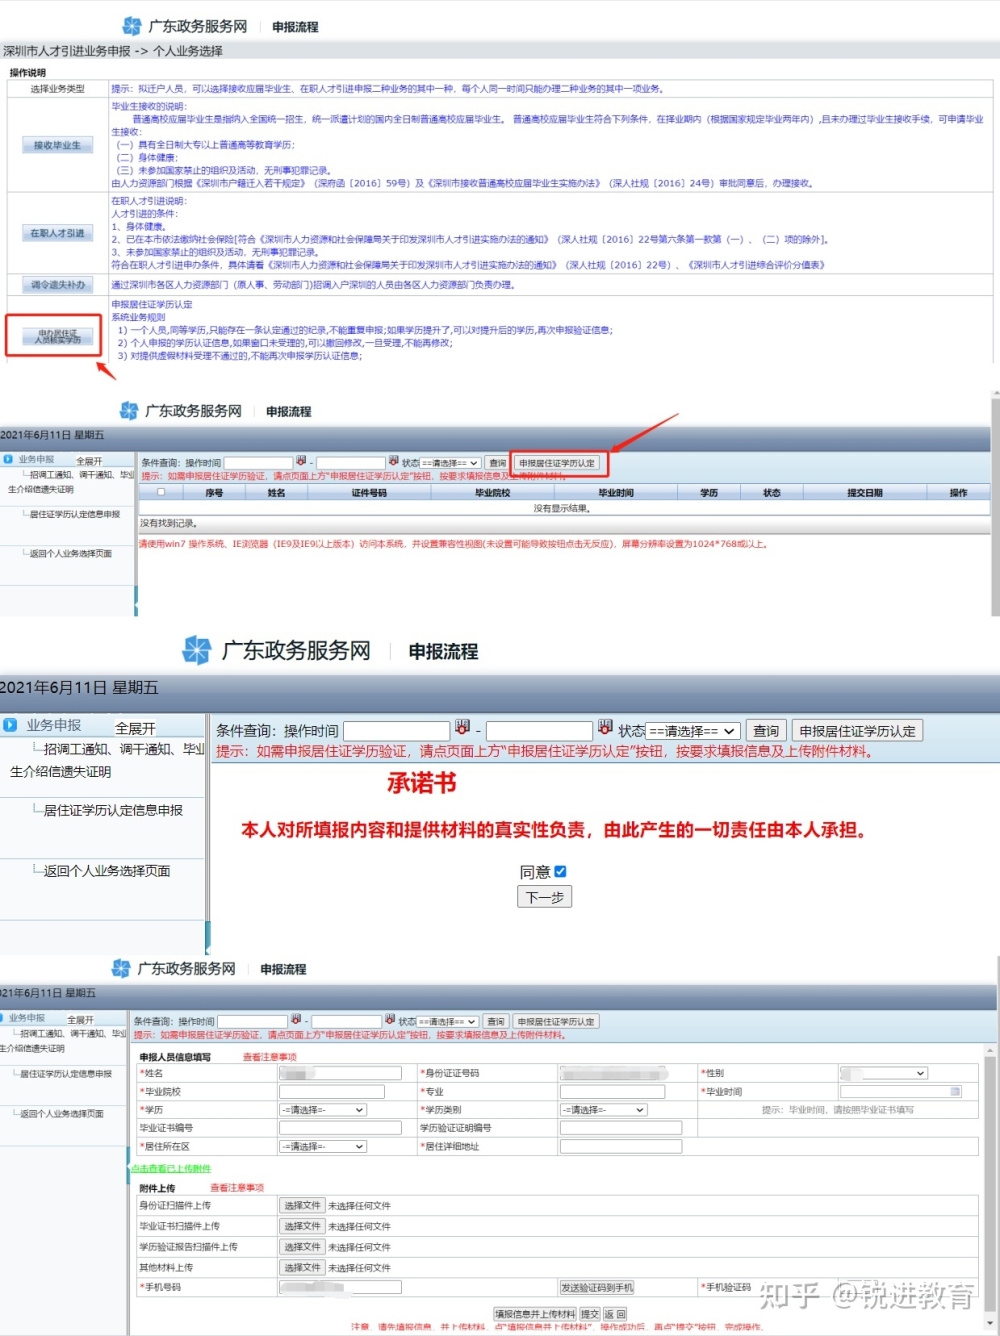The width and height of the screenshot is (1000, 1336).
Task: Open 查看注意事项 beside 申报人员信息填写
Action: click(269, 1056)
